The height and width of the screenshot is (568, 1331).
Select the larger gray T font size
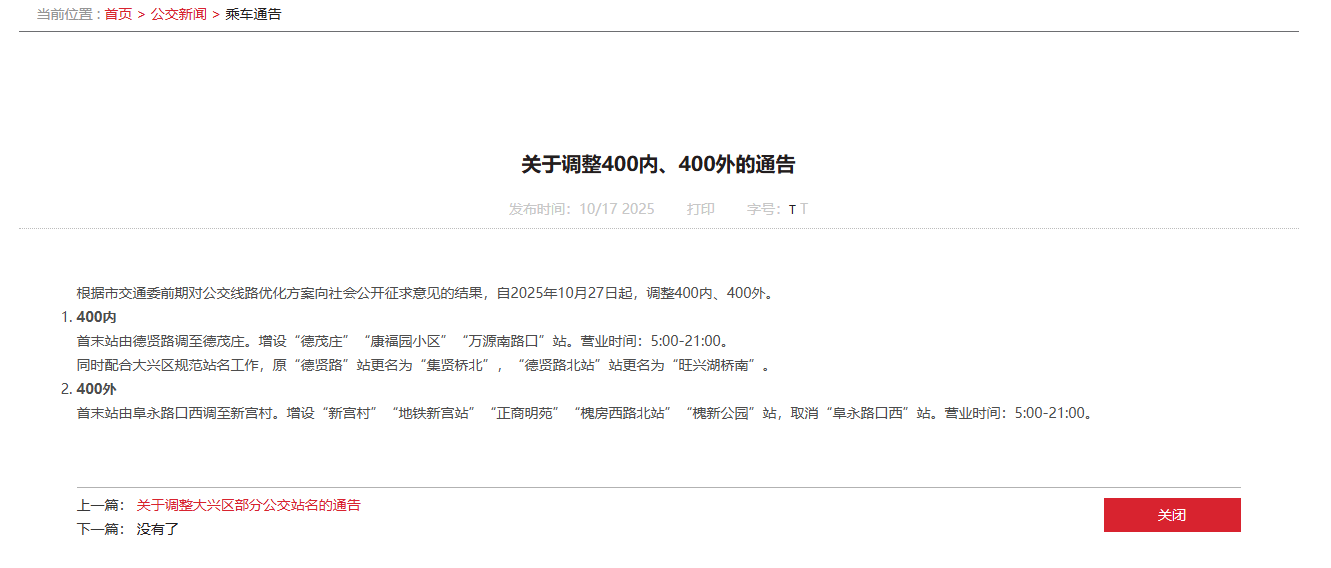(804, 209)
